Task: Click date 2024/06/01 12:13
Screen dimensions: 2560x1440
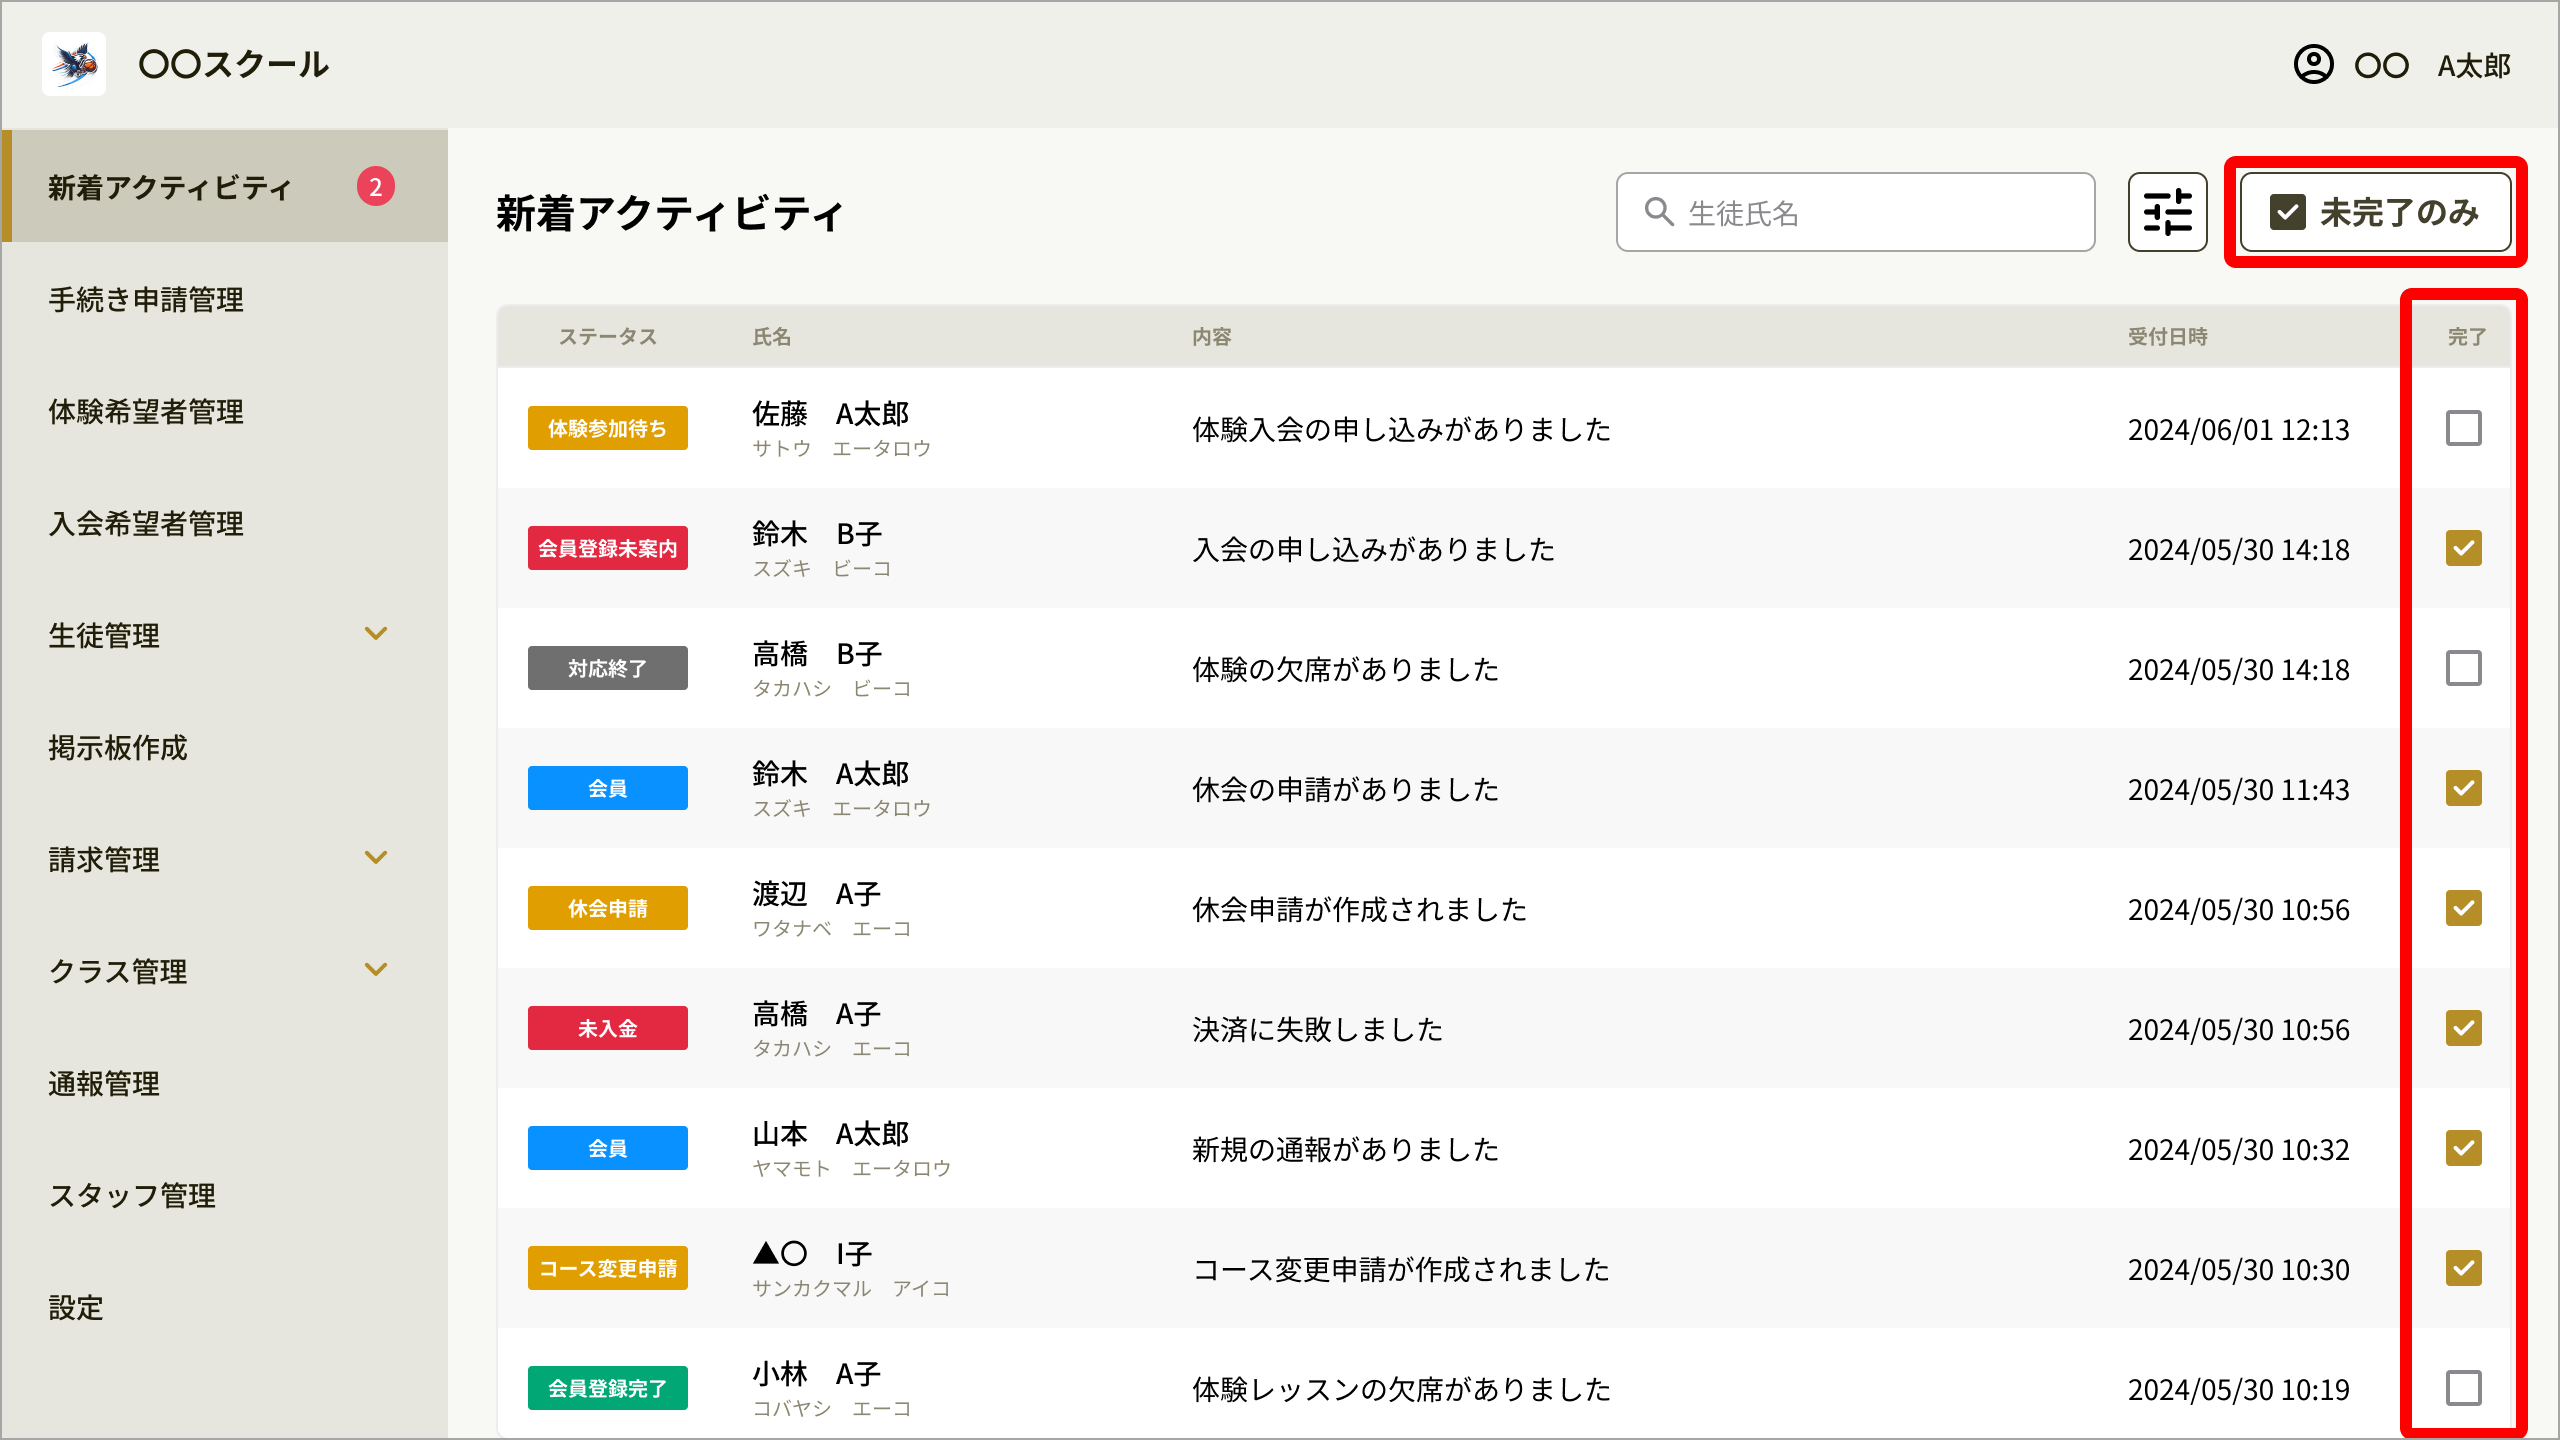Action: (2238, 430)
